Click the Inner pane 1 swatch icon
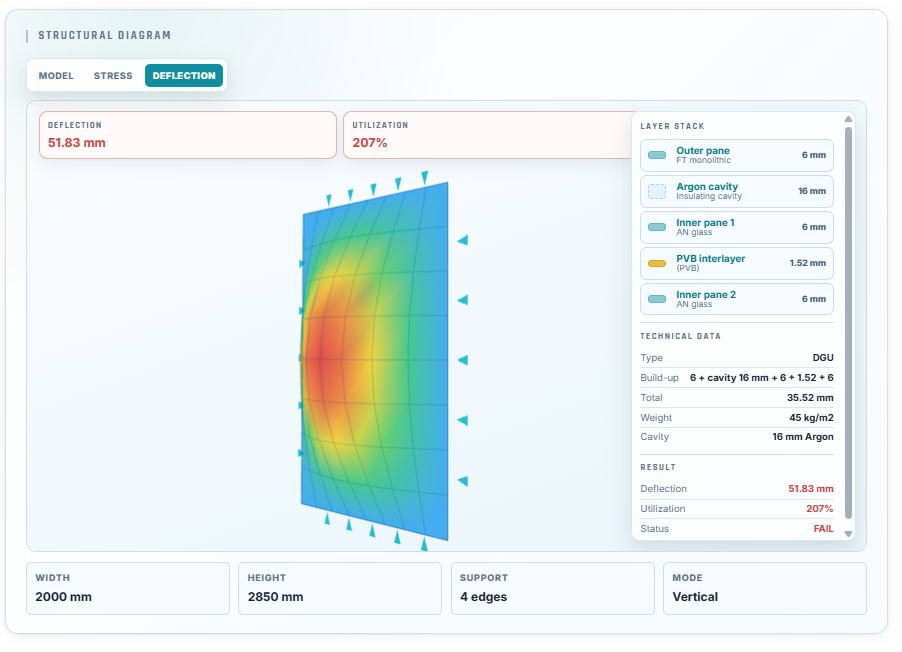The width and height of the screenshot is (902, 652). pyautogui.click(x=657, y=227)
